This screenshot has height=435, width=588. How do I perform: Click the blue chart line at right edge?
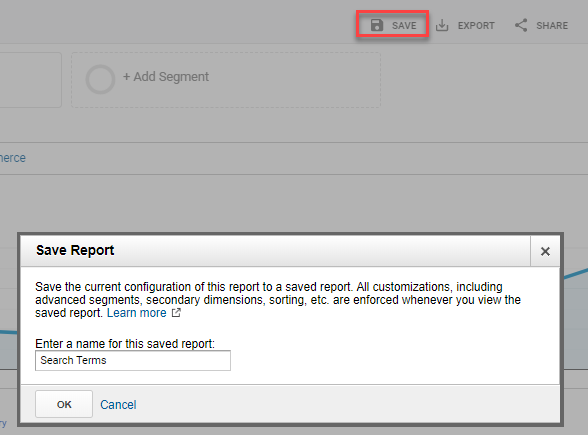click(576, 273)
